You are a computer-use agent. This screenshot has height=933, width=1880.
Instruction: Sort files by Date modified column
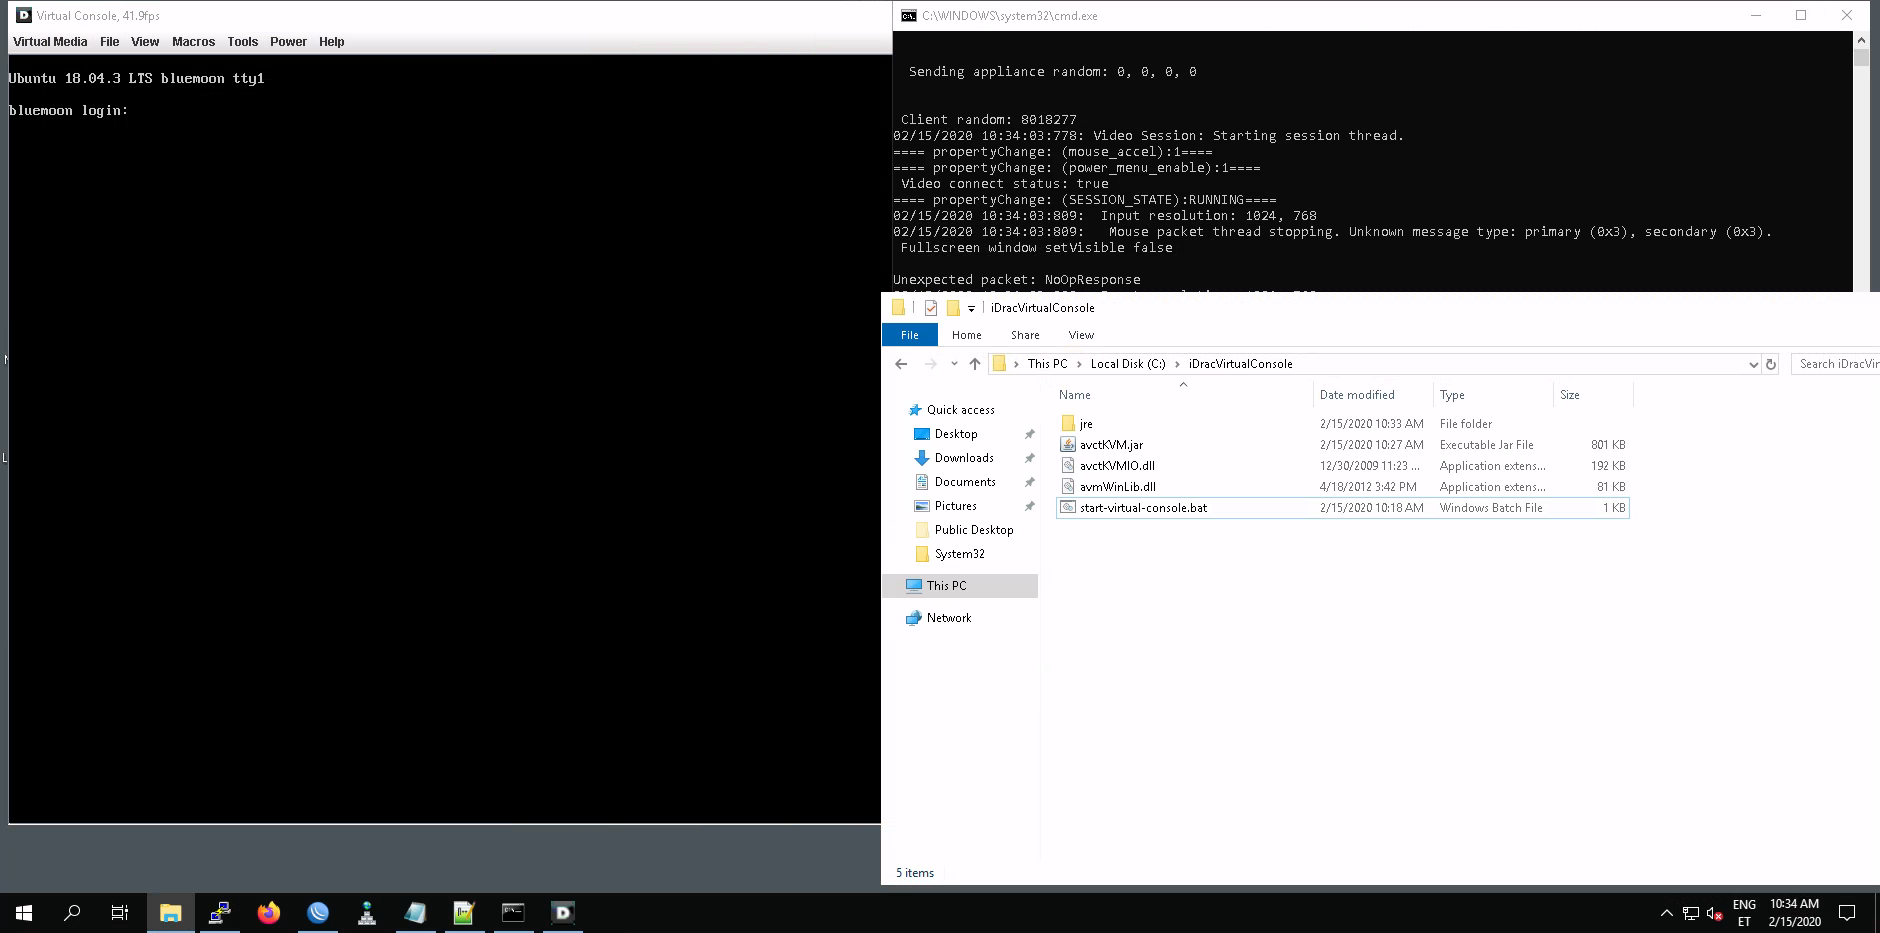click(1356, 395)
